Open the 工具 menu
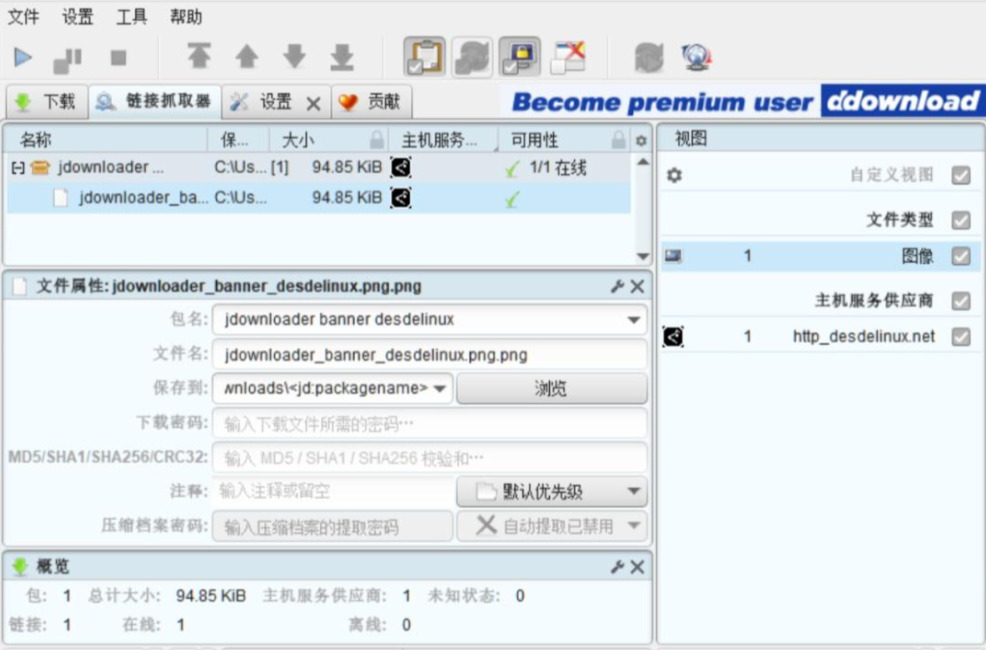The image size is (986, 650). [x=132, y=16]
